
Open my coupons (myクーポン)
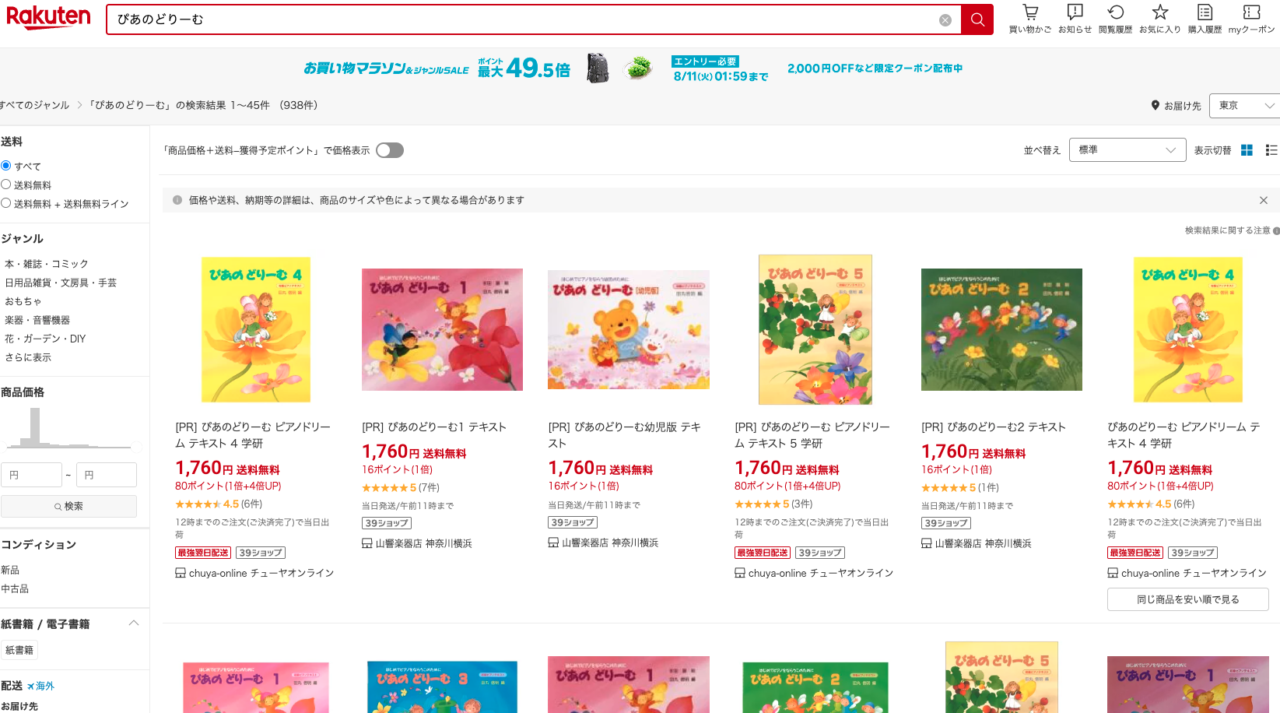click(x=1252, y=19)
